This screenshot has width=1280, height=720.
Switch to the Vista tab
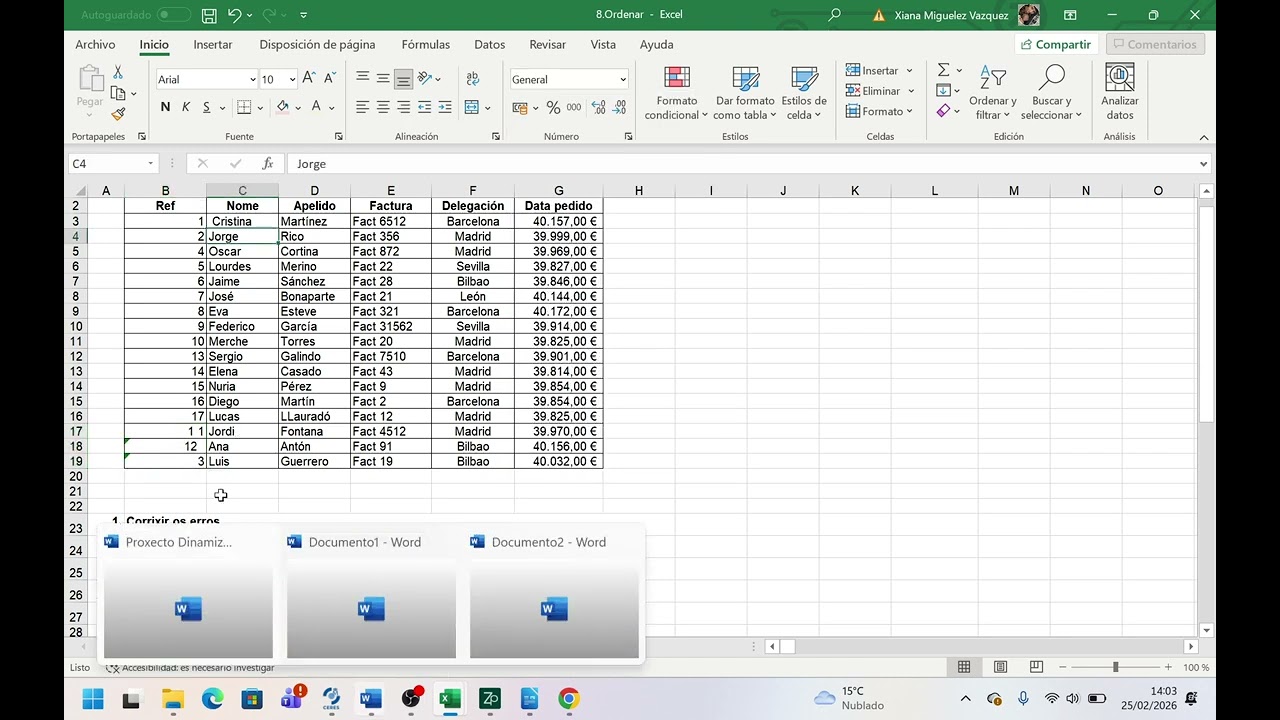(603, 44)
